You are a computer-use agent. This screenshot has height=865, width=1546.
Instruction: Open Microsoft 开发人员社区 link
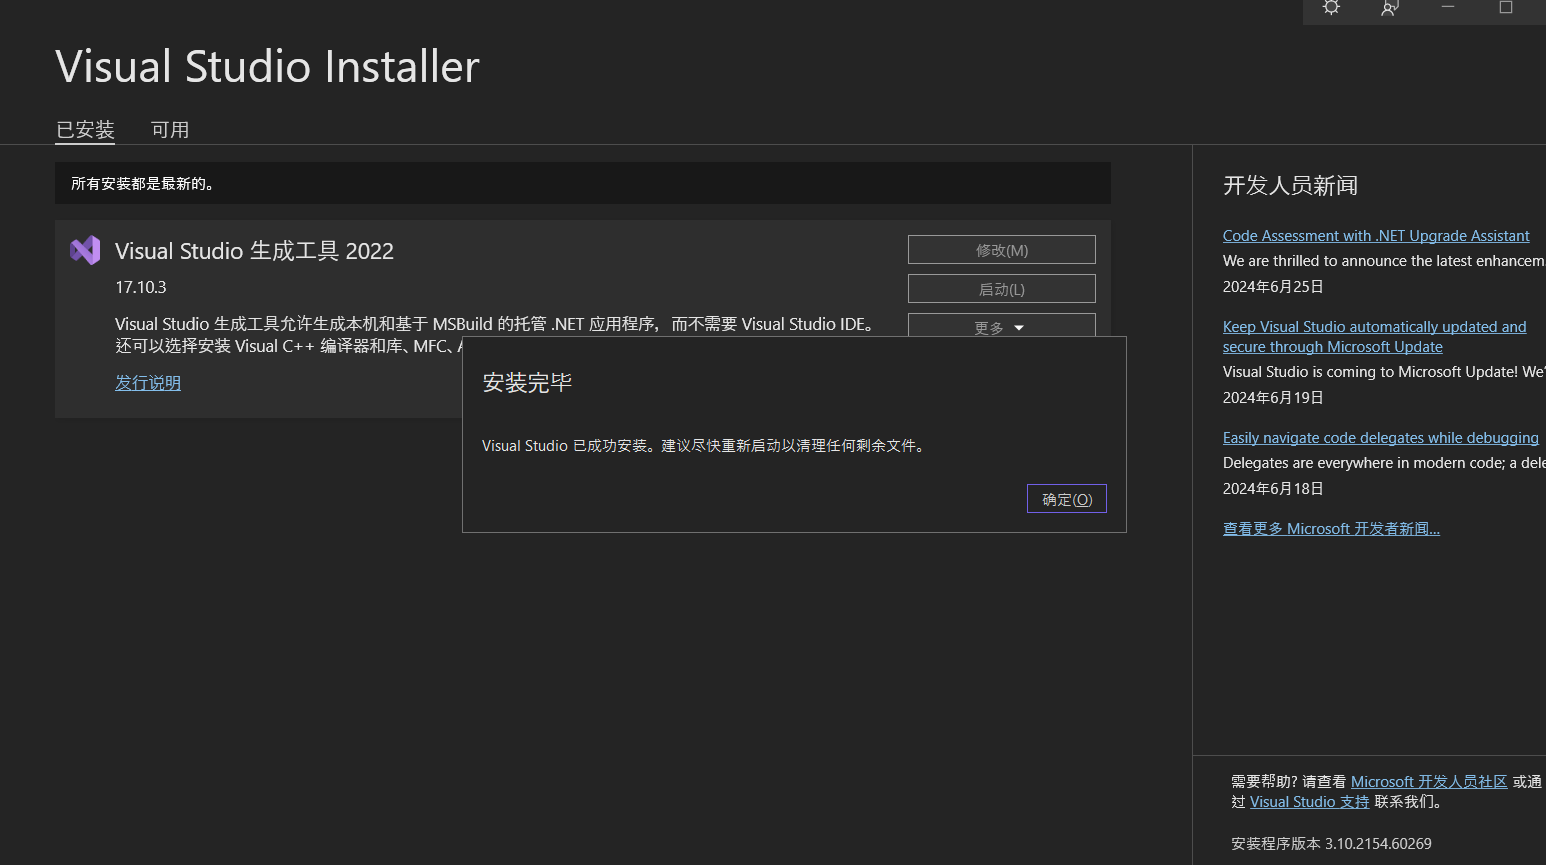[x=1429, y=782]
